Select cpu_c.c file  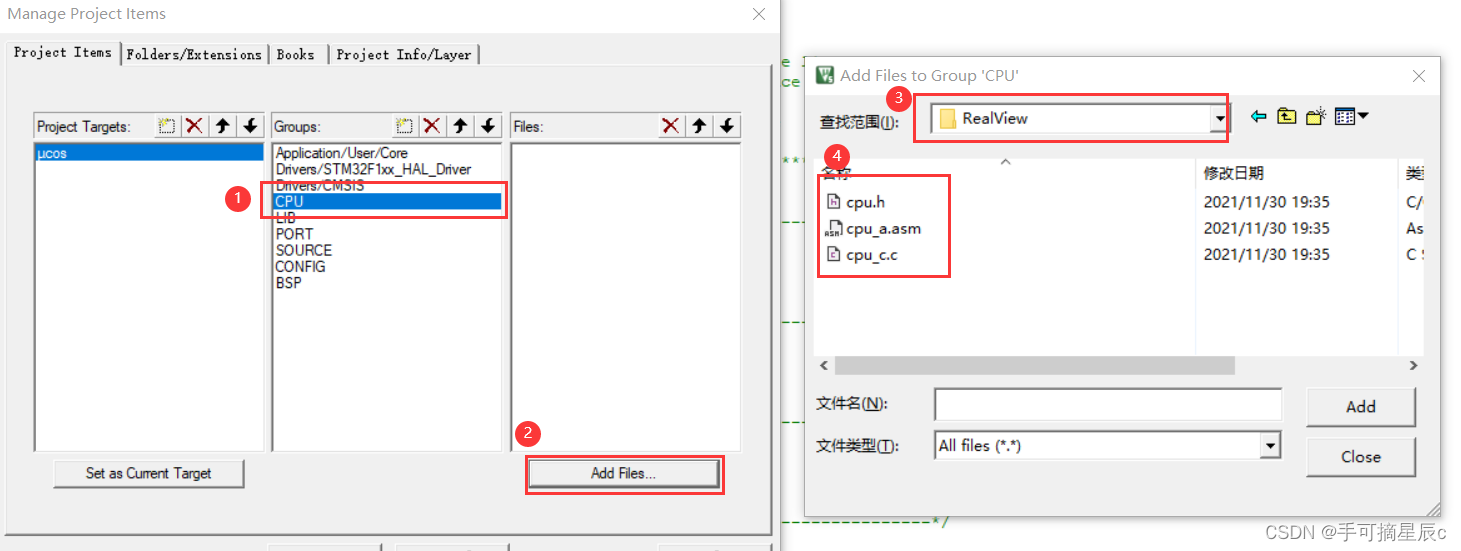pos(862,255)
